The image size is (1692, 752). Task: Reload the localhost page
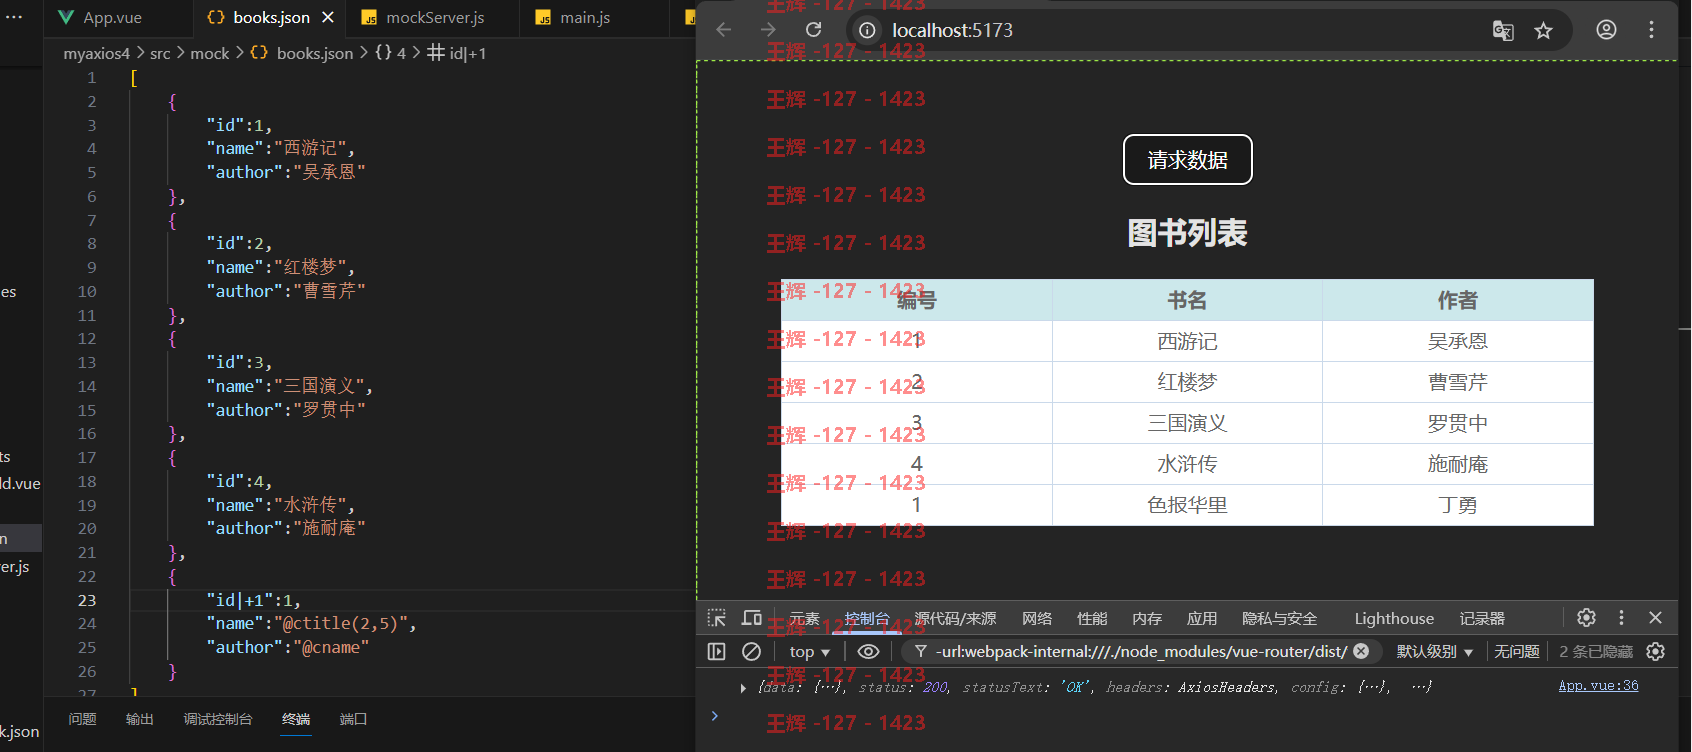(814, 30)
